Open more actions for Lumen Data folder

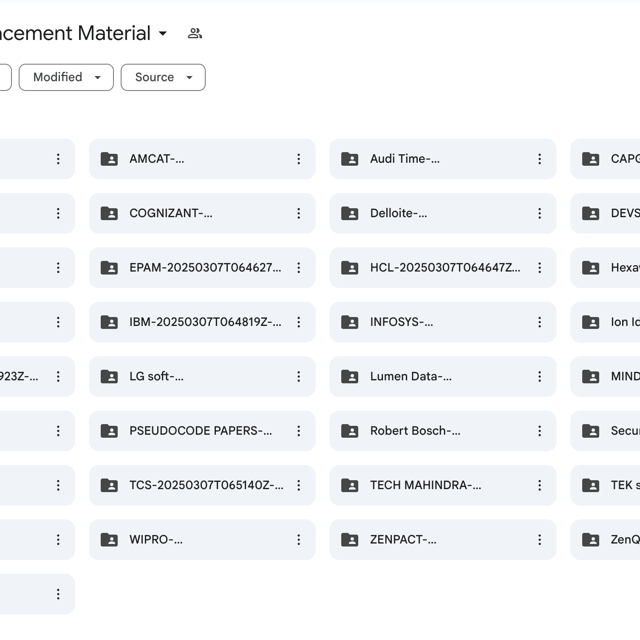540,376
